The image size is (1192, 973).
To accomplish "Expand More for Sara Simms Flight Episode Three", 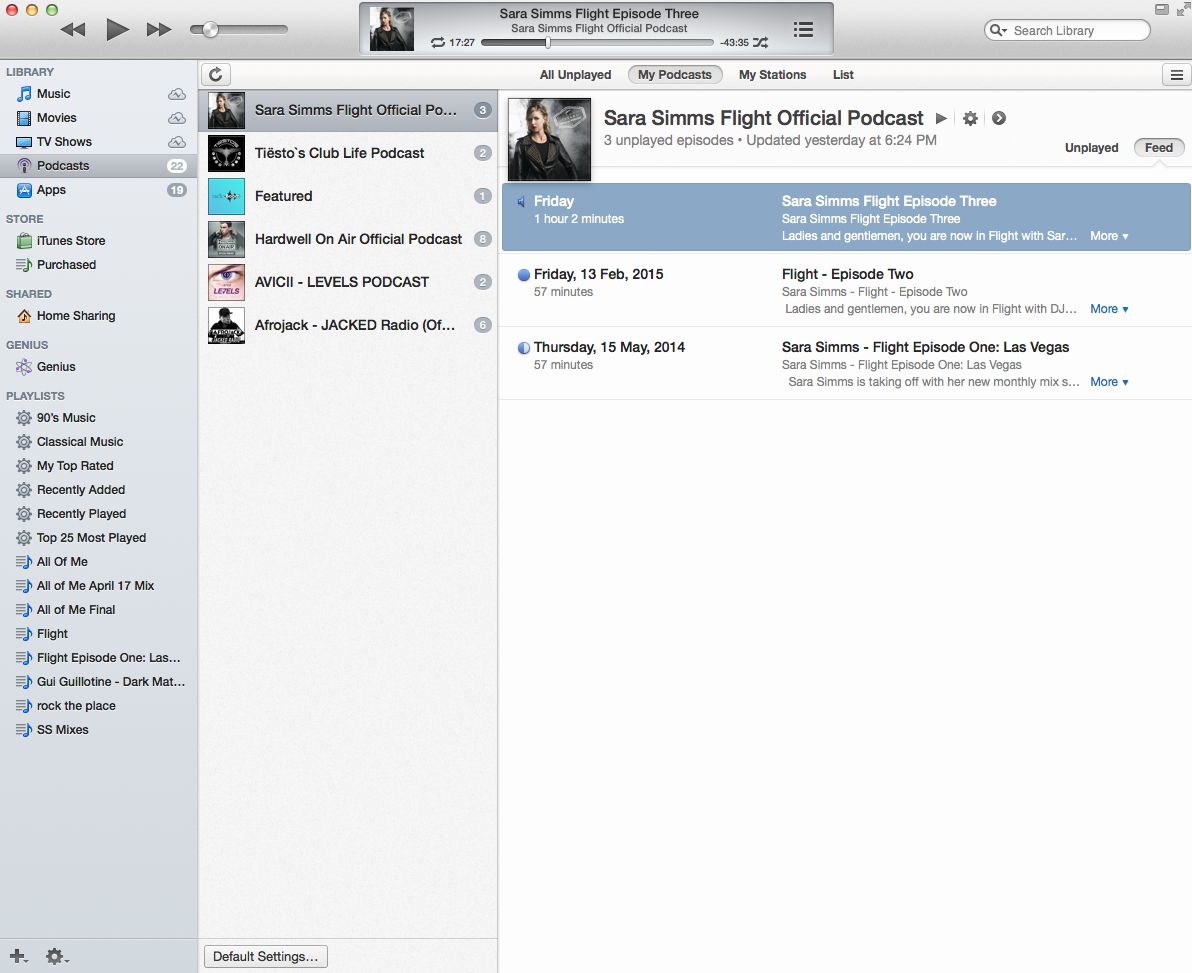I will coord(1109,236).
